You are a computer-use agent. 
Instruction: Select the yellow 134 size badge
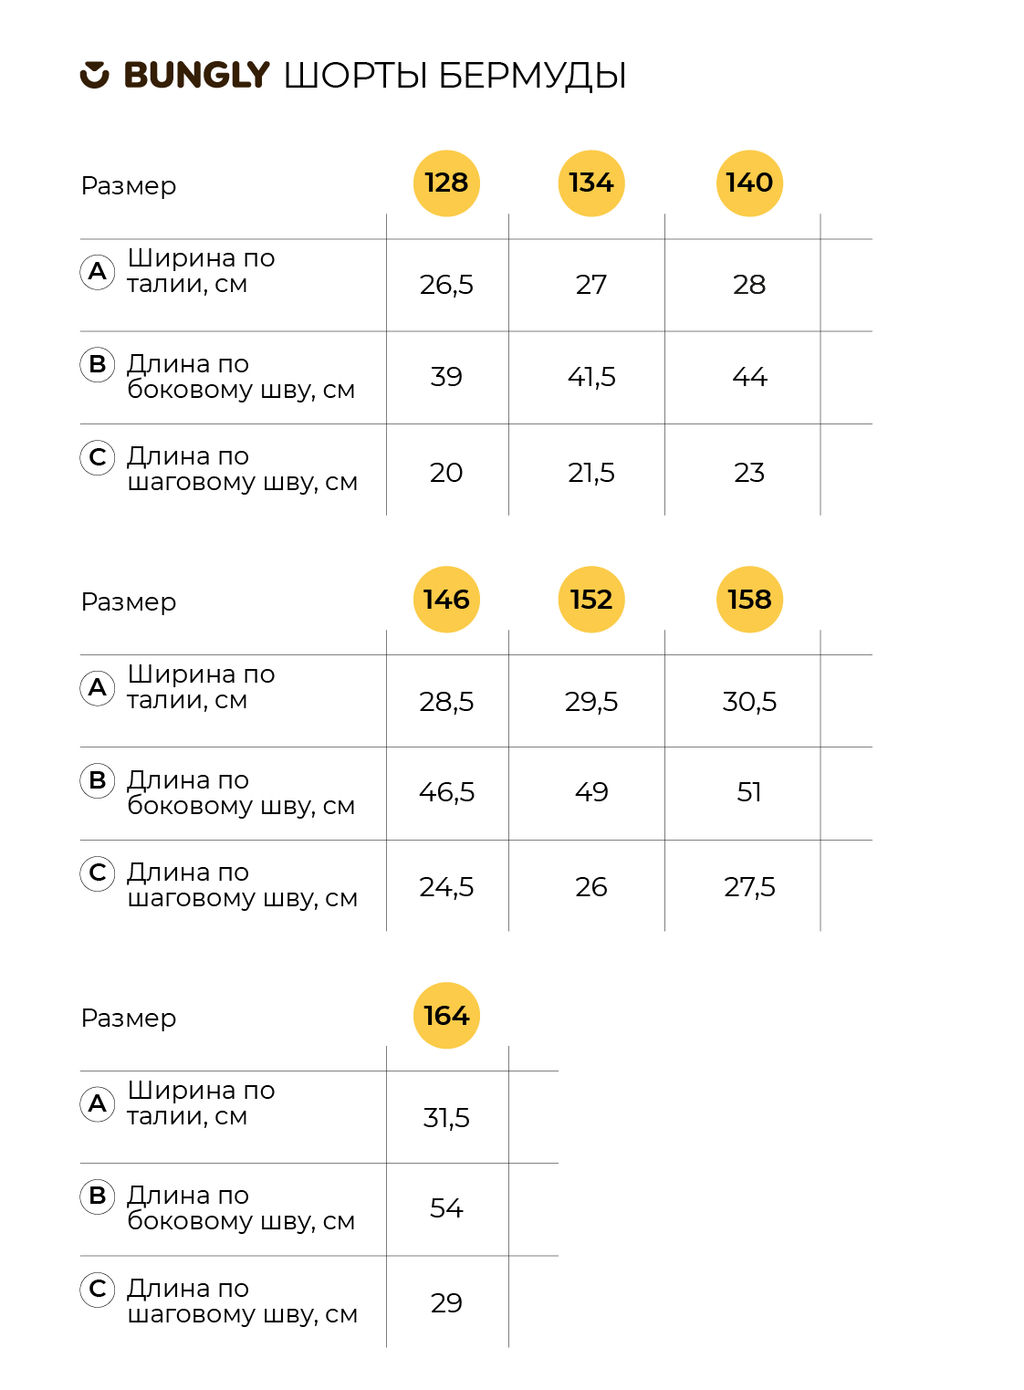point(591,183)
